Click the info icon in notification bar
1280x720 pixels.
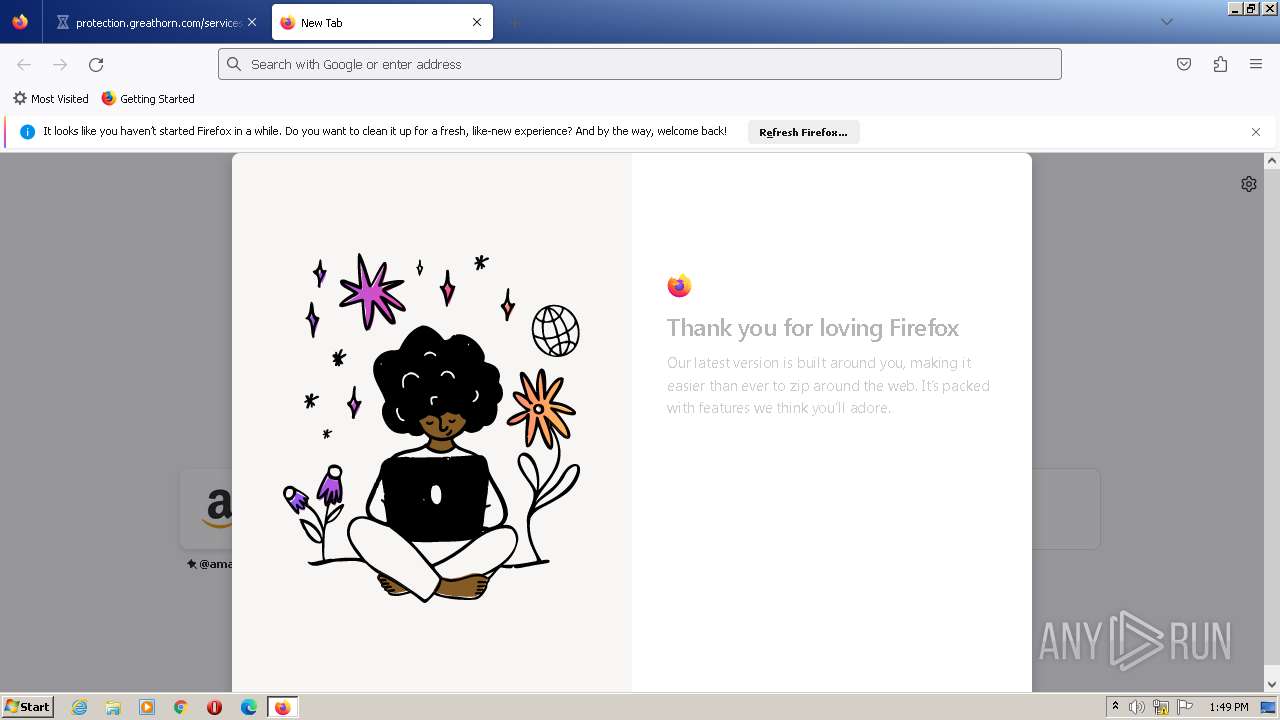(x=27, y=132)
